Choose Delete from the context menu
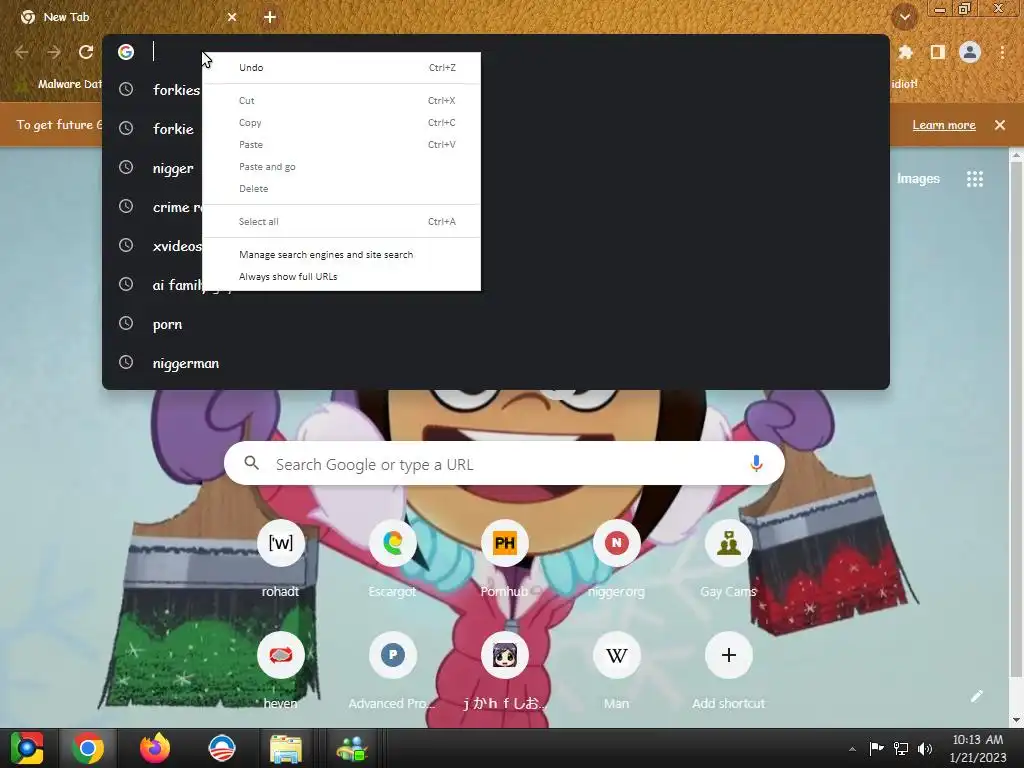Viewport: 1024px width, 768px height. [x=342, y=189]
